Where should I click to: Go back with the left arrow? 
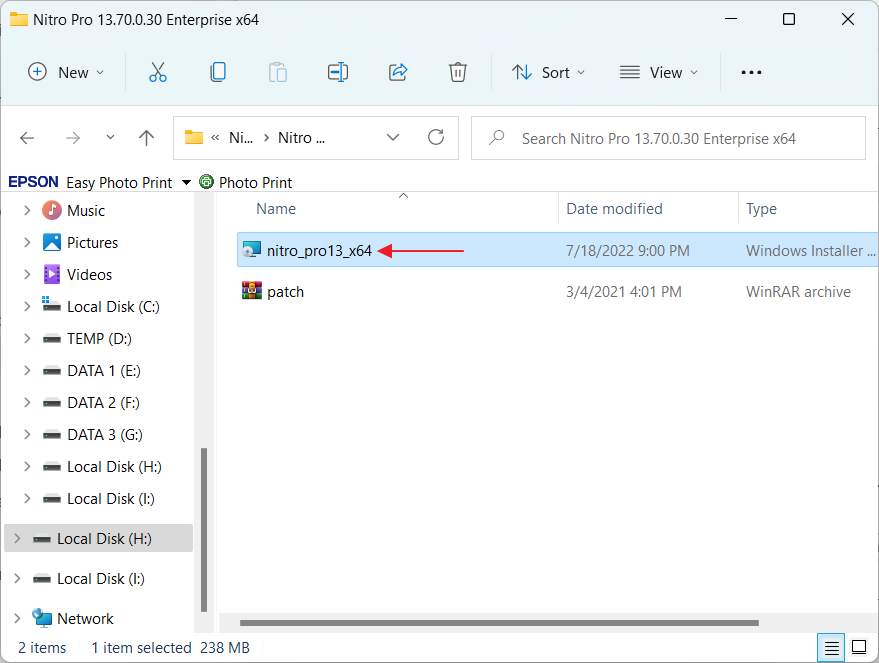pos(27,138)
